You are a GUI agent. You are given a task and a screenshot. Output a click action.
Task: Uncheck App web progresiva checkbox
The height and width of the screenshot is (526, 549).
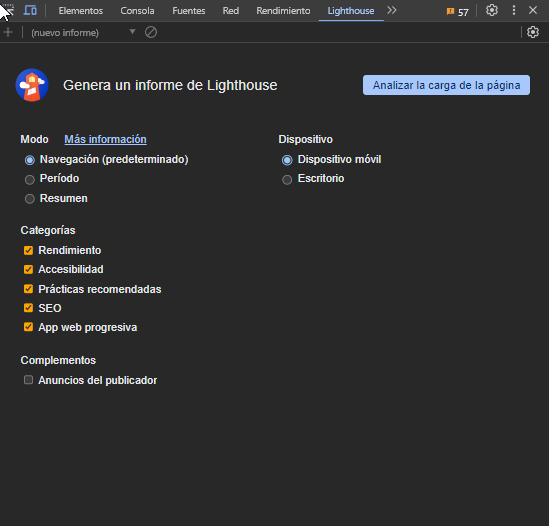pyautogui.click(x=28, y=327)
